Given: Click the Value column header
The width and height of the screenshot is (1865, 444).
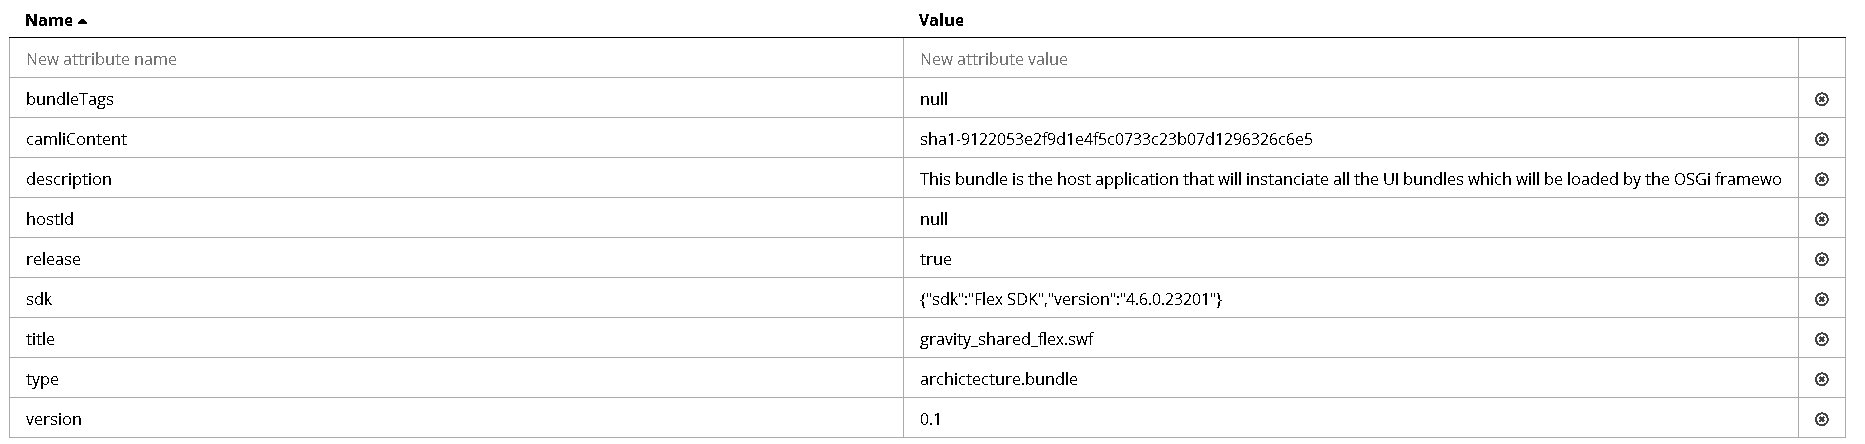Looking at the screenshot, I should click(x=941, y=20).
